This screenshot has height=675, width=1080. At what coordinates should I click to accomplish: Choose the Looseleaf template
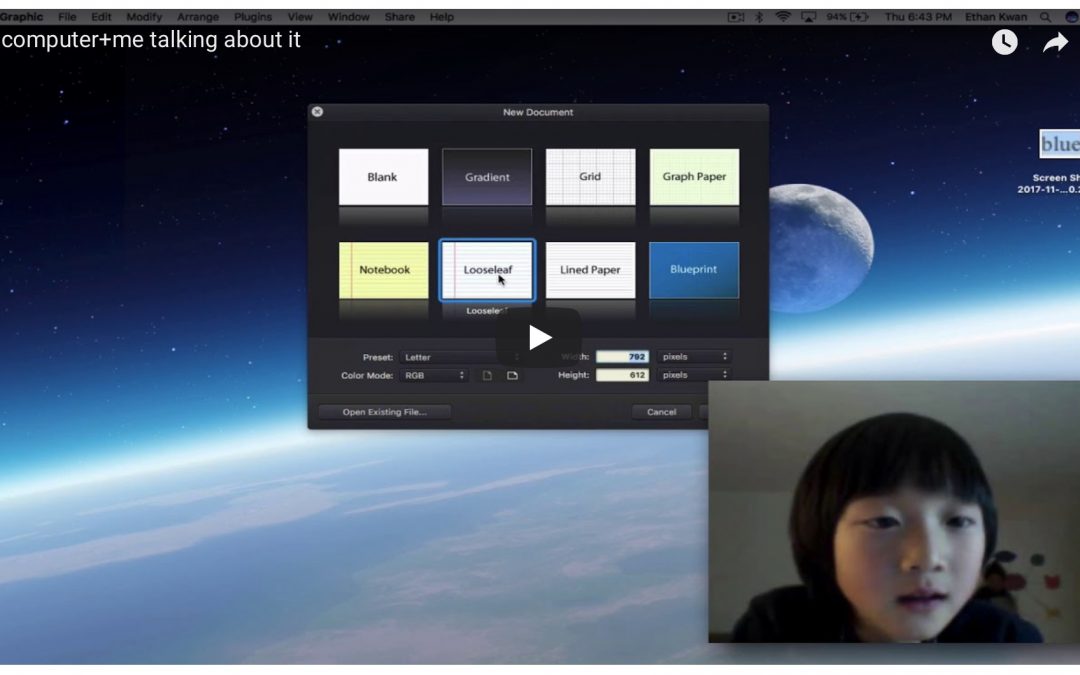tap(487, 270)
